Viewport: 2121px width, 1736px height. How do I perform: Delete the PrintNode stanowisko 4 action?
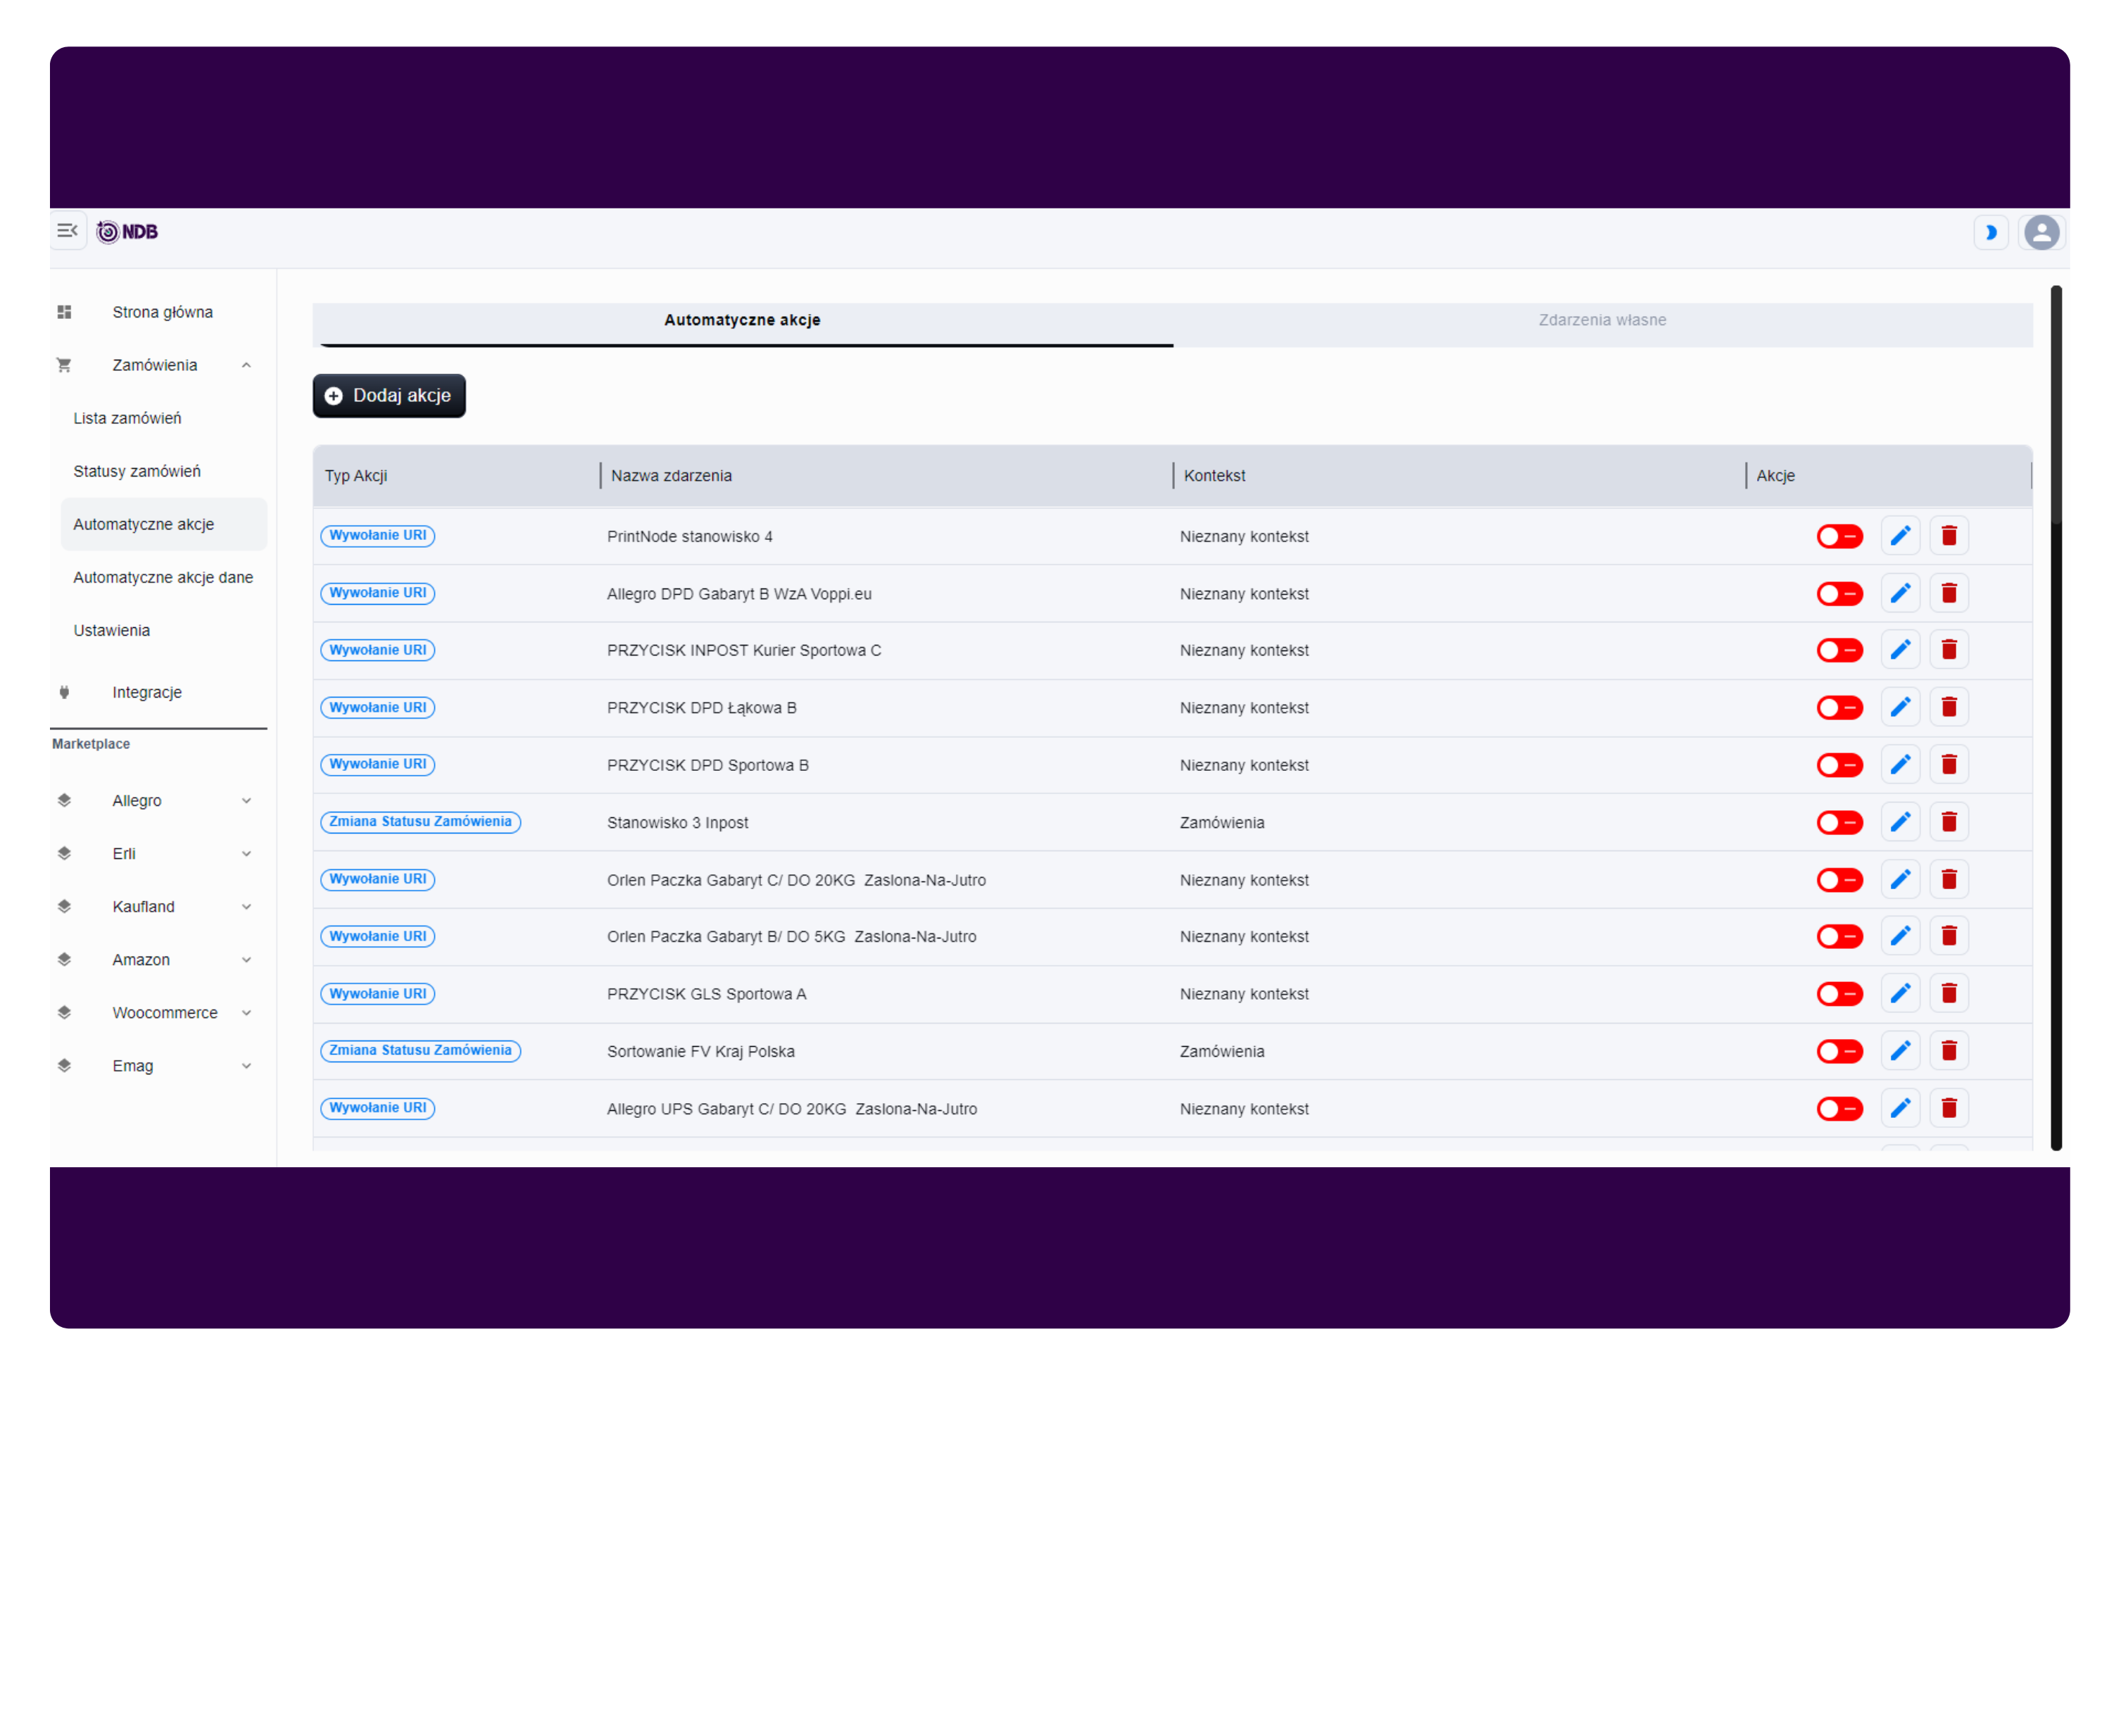(1948, 536)
